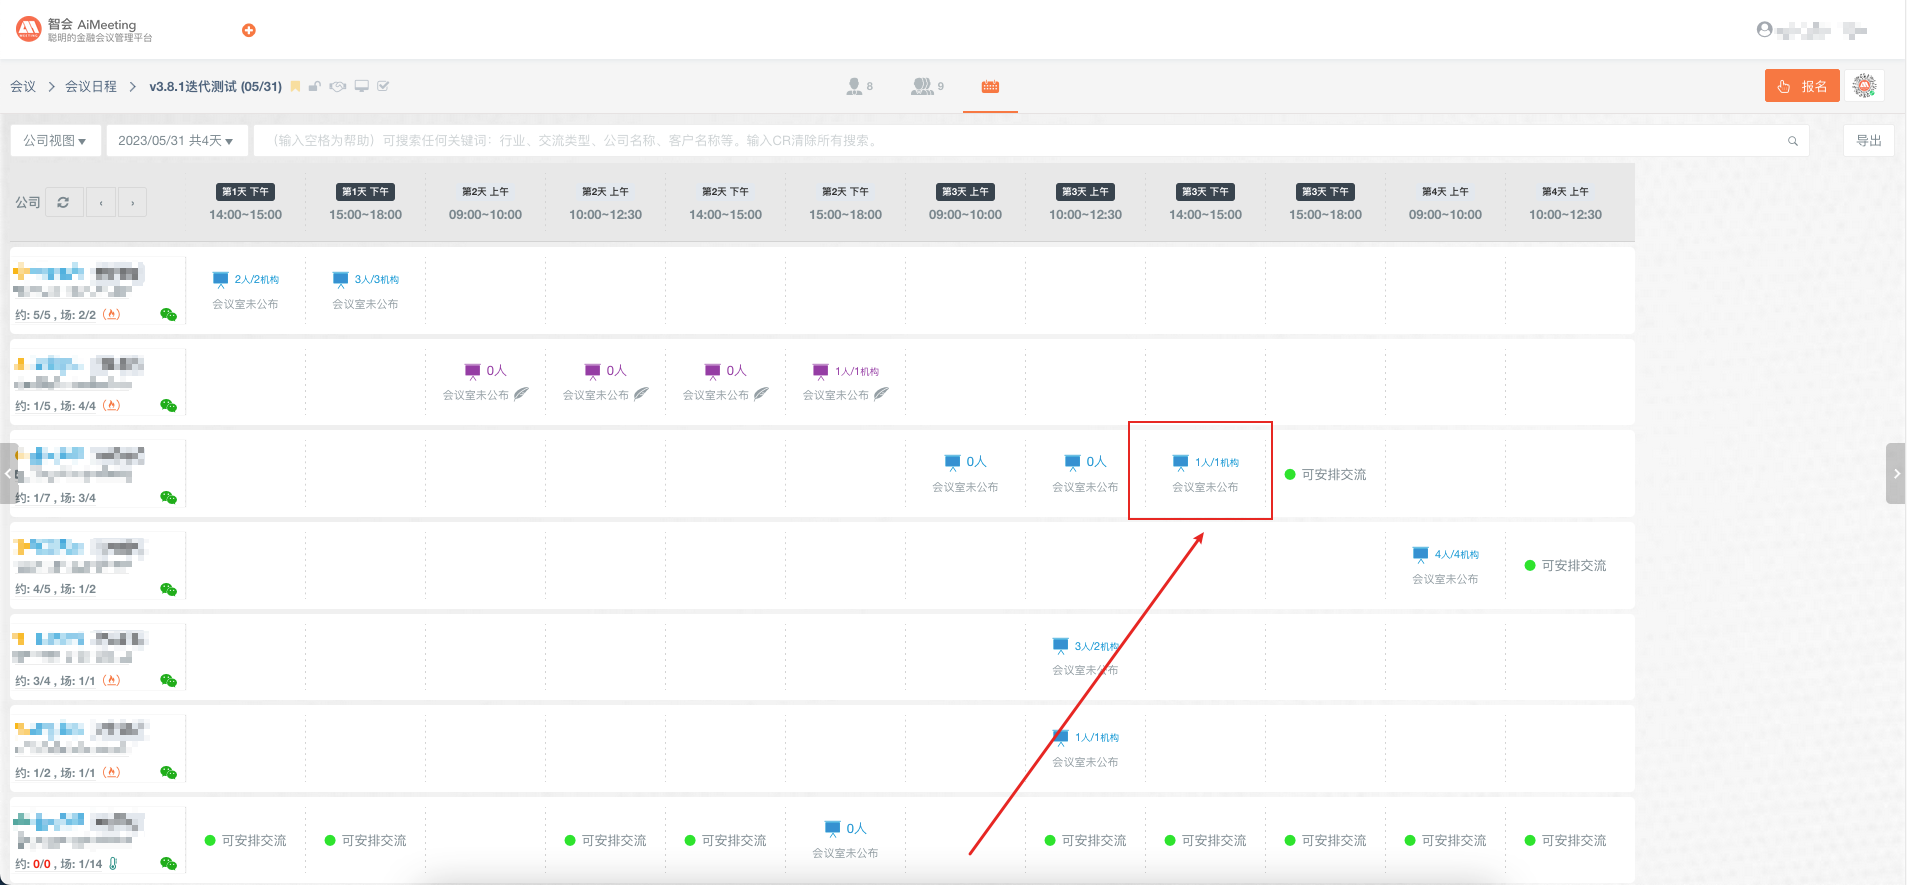The height and width of the screenshot is (885, 1907).
Task: Click the WeChat icon in 约: 1/7 row
Action: (x=168, y=498)
